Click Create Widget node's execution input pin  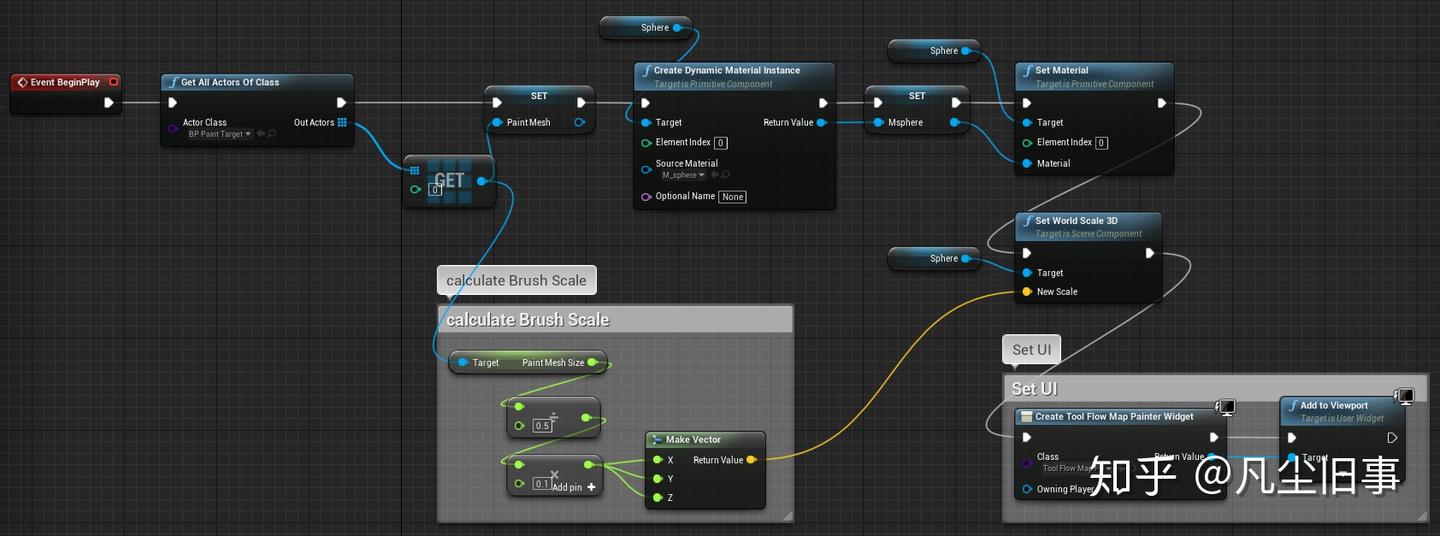[x=1027, y=437]
